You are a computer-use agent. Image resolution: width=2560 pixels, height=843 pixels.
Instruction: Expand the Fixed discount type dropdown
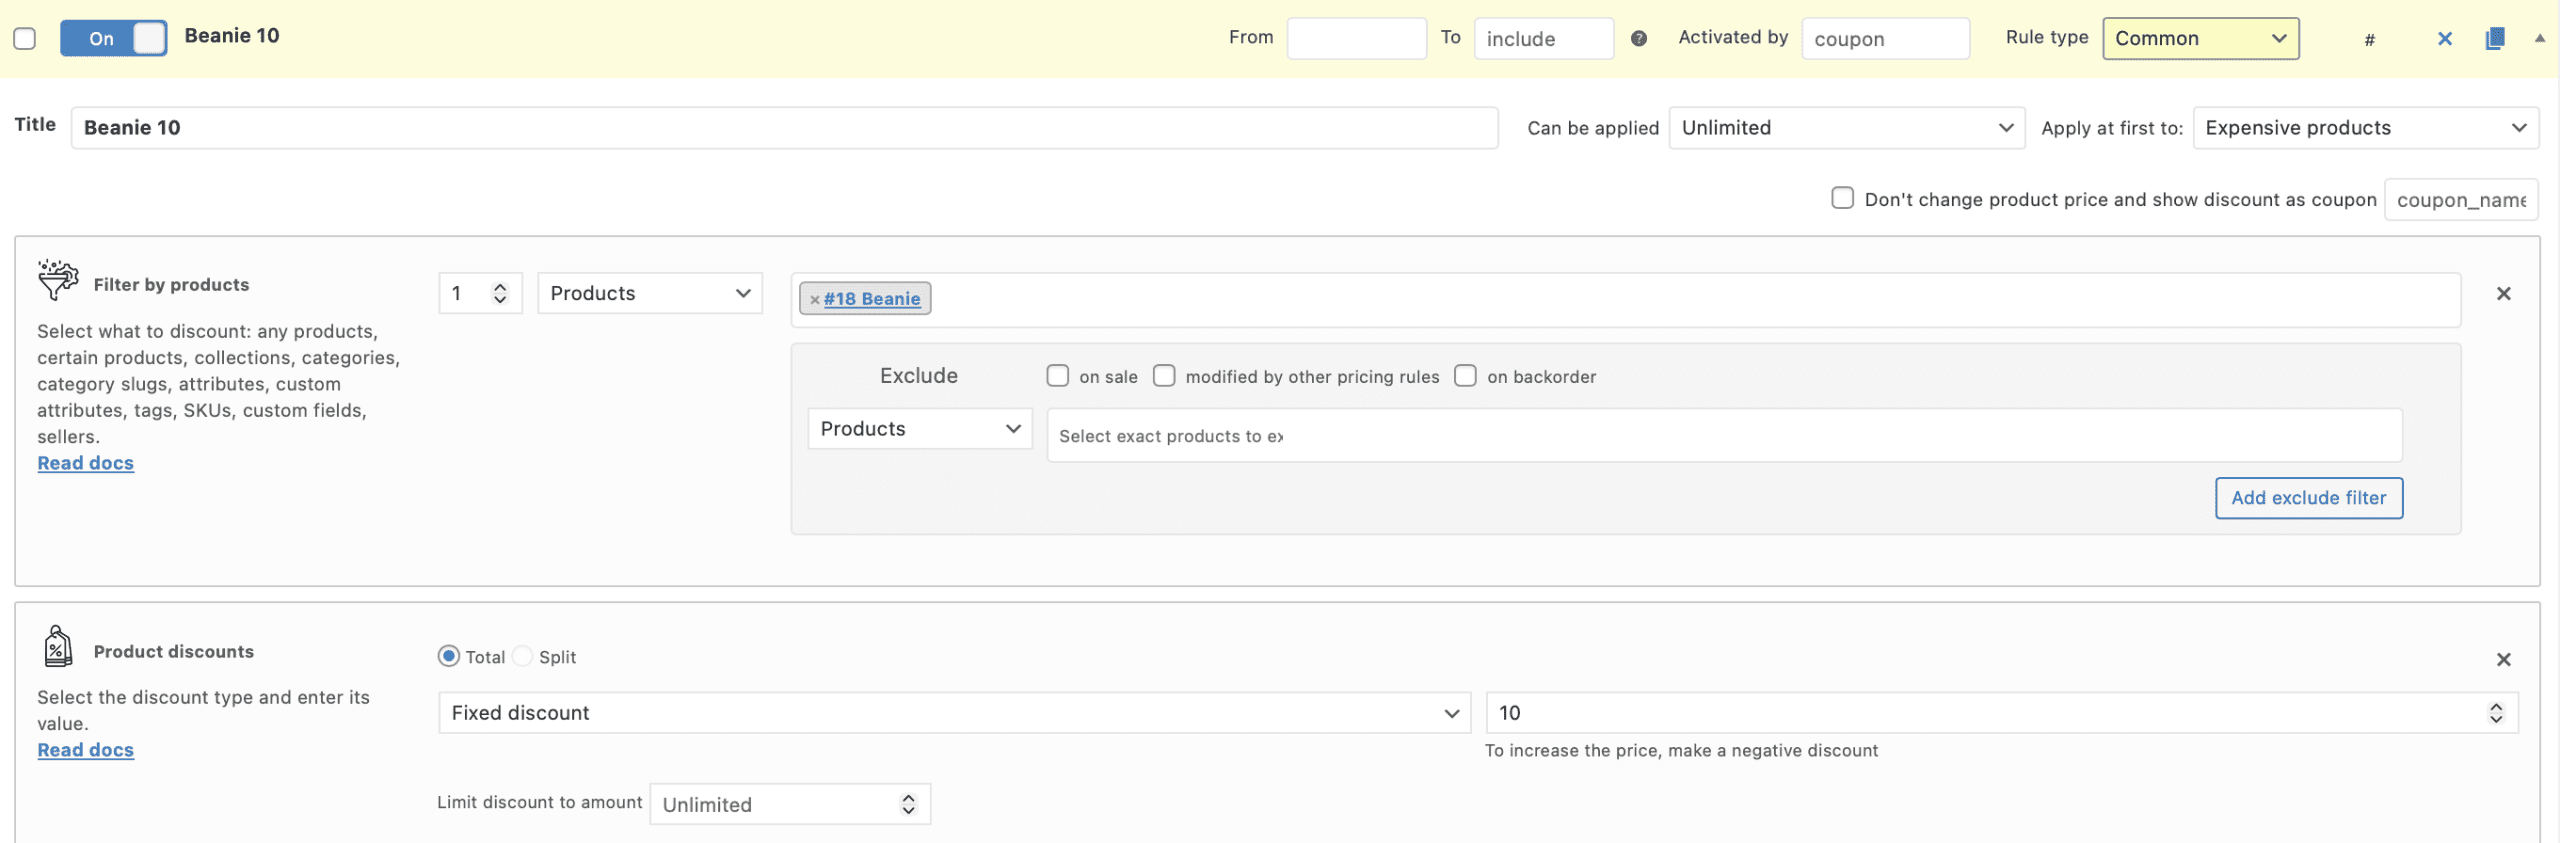pyautogui.click(x=954, y=713)
